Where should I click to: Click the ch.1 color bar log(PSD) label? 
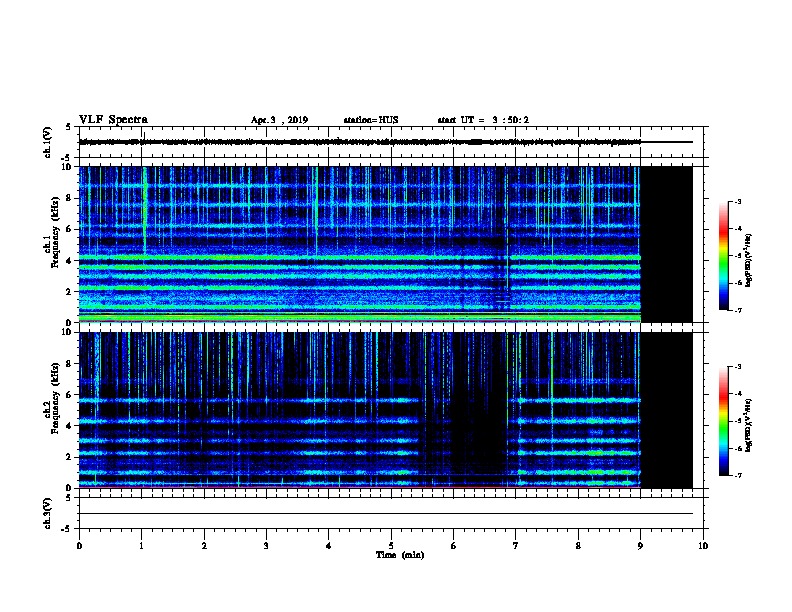[748, 260]
